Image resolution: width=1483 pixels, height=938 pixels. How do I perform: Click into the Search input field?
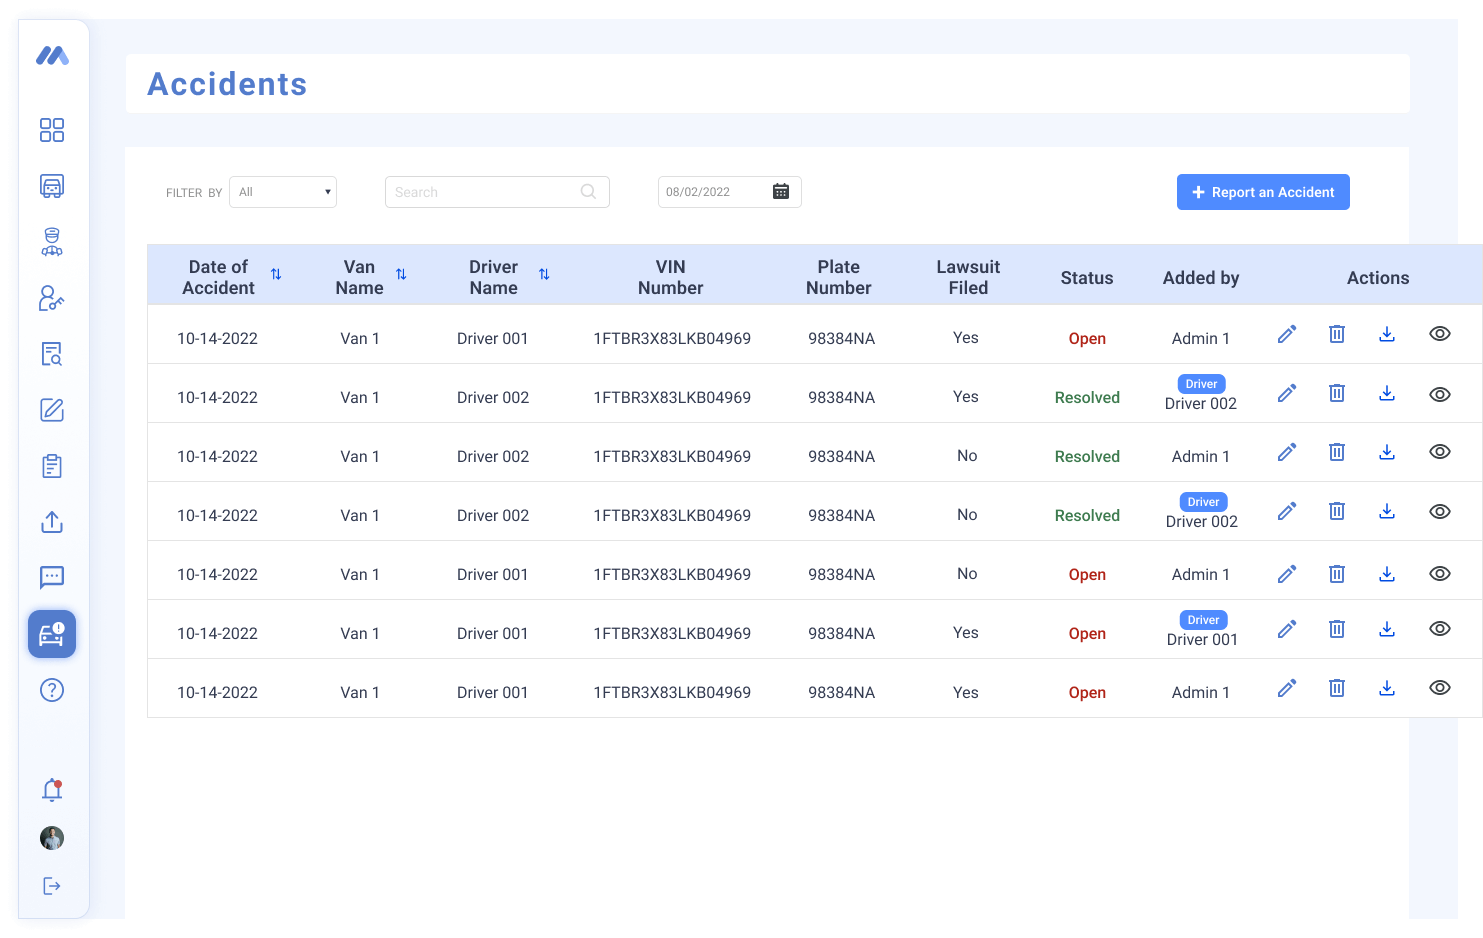(485, 192)
